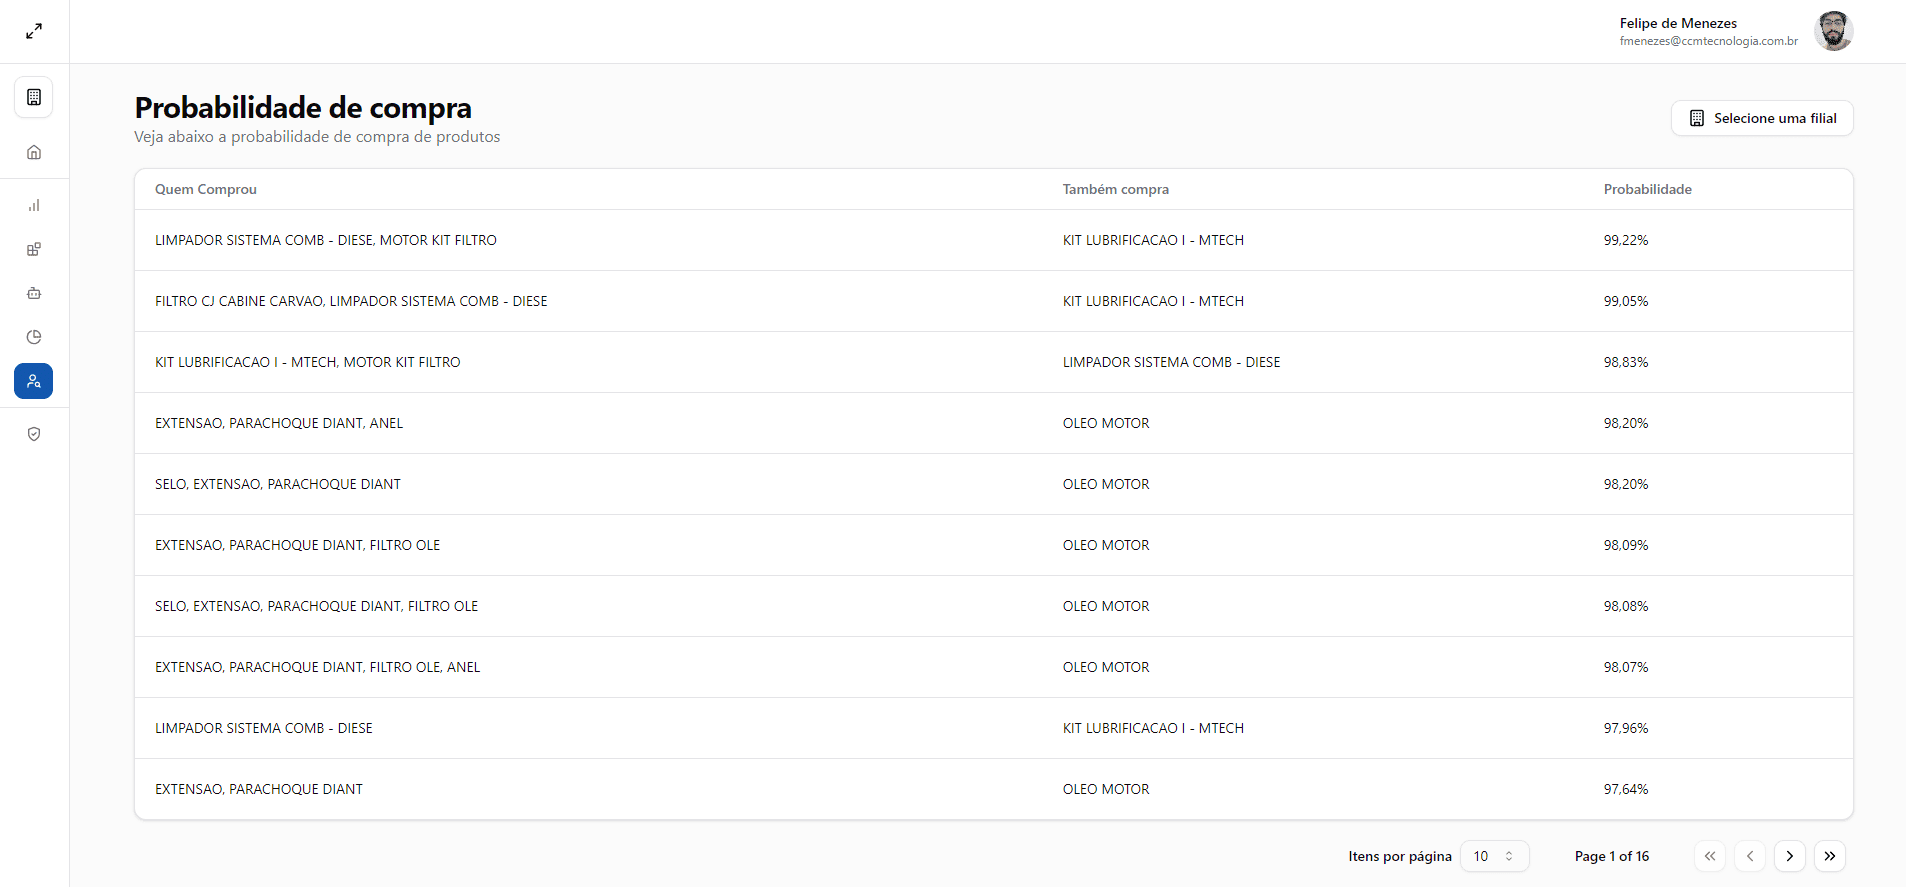1906x887 pixels.
Task: Open the pie chart icon in sidebar
Action: tap(34, 337)
